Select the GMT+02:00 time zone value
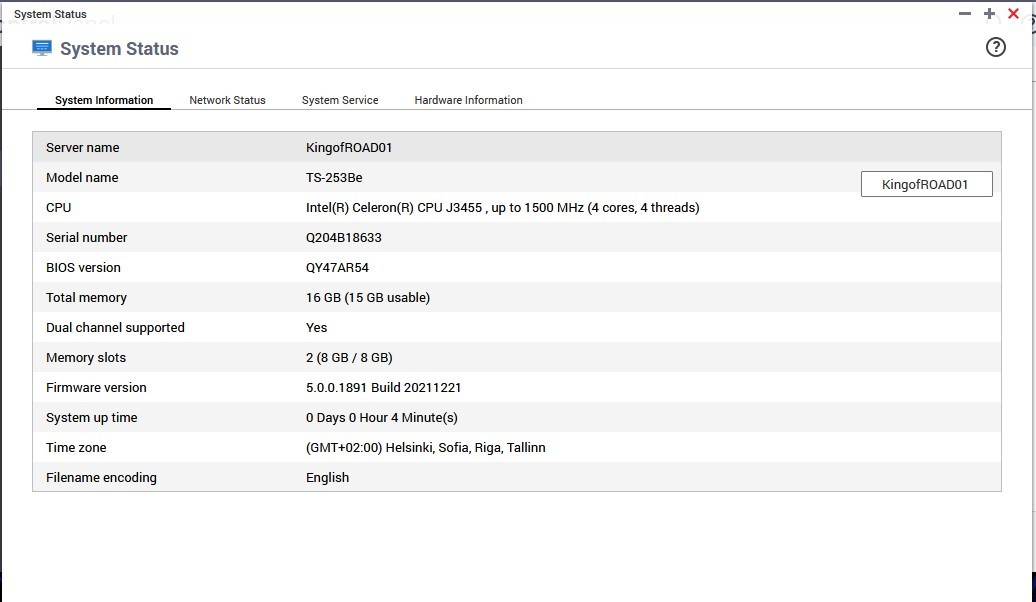This screenshot has height=602, width=1036. pos(425,447)
